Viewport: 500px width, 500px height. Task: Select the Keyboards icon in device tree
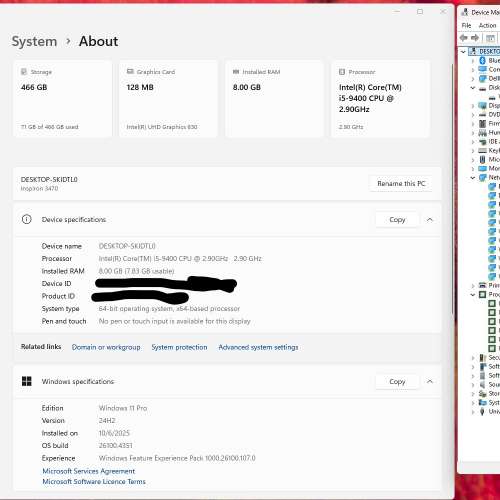482,151
